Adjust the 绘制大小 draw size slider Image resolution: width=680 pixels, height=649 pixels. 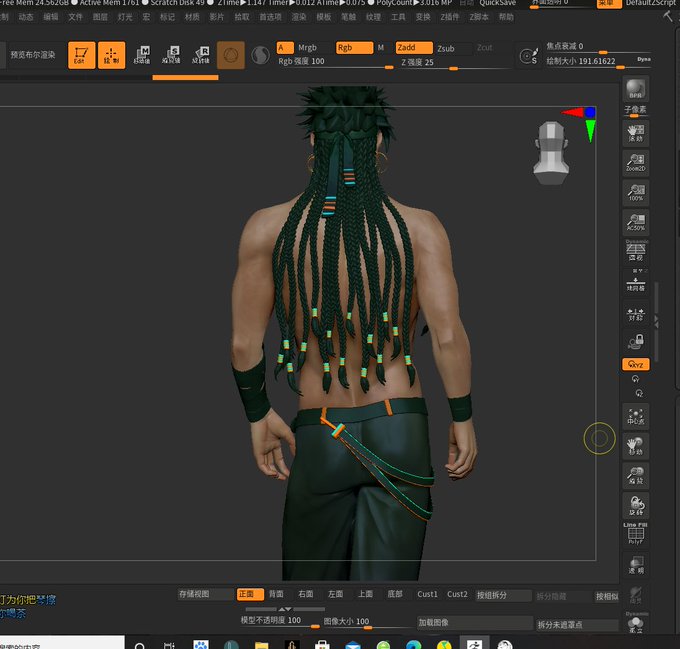[590, 62]
